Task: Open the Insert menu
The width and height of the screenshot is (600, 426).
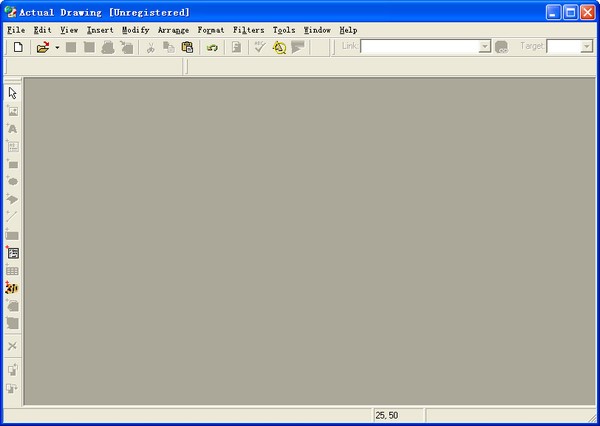Action: pos(100,30)
